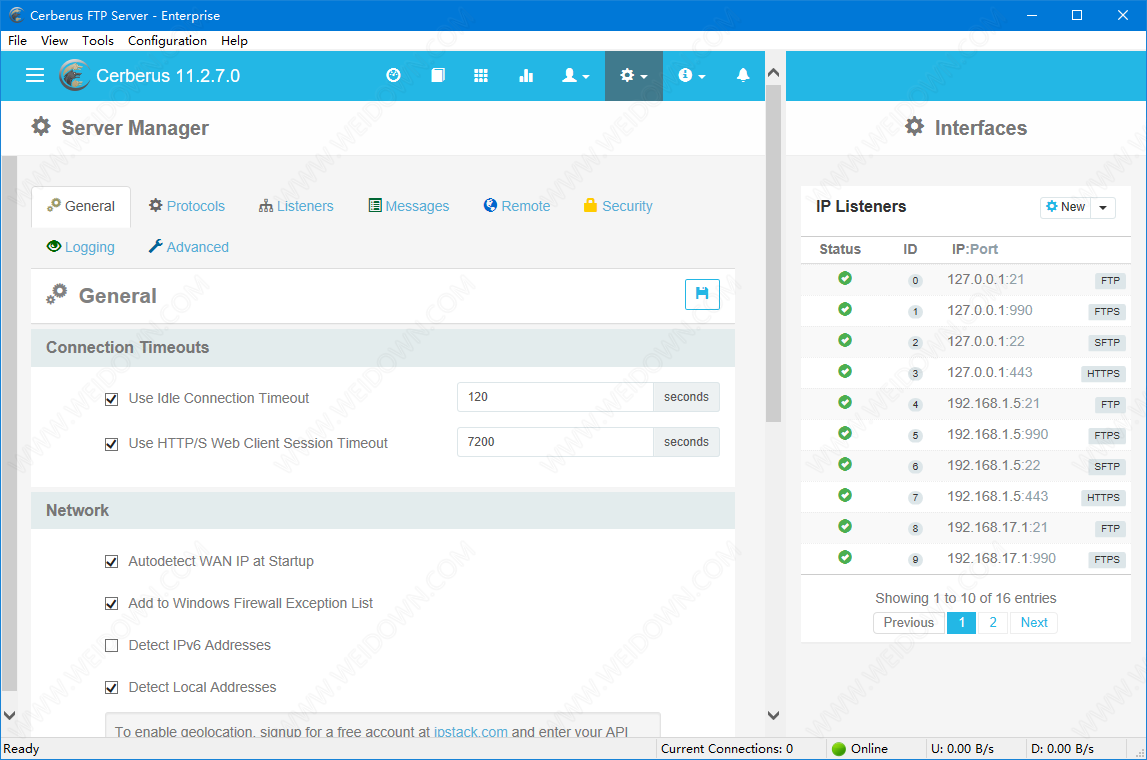This screenshot has height=760, width=1147.
Task: Click status check icon for 192.168.1.5:21
Action: tap(845, 402)
